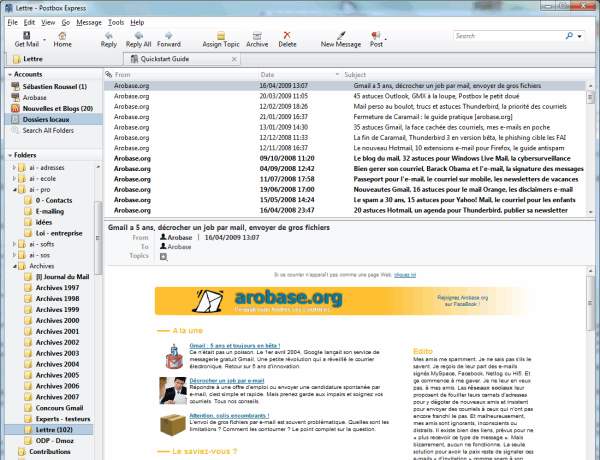Image resolution: width=600 pixels, height=460 pixels.
Task: Click the Forward arrow icon
Action: point(168,36)
